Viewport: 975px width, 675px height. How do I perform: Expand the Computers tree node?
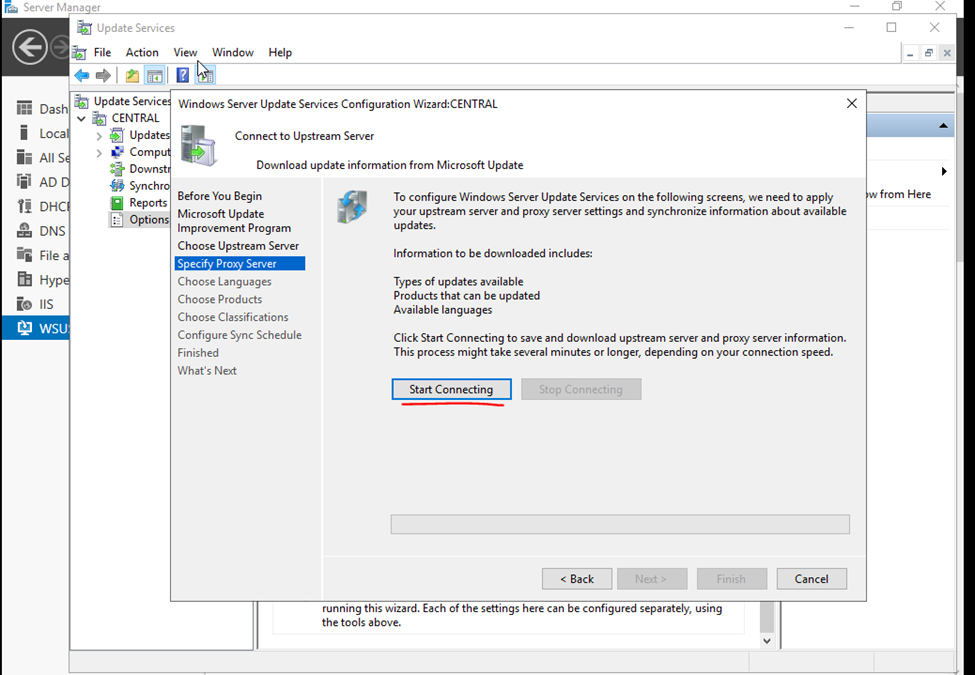(x=99, y=153)
